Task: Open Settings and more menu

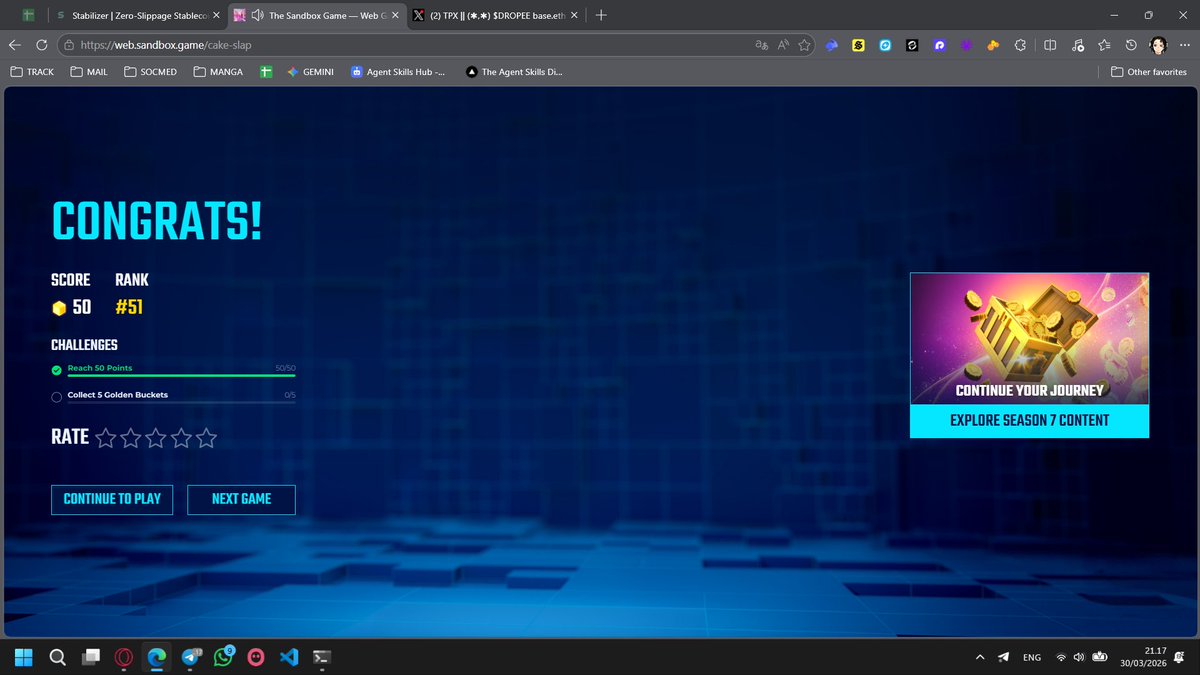Action: [x=1185, y=45]
